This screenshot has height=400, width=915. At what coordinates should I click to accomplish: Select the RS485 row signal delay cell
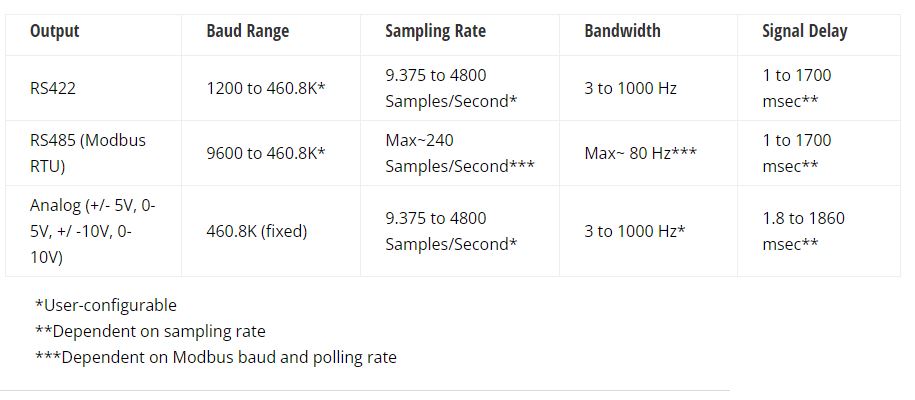click(x=796, y=153)
